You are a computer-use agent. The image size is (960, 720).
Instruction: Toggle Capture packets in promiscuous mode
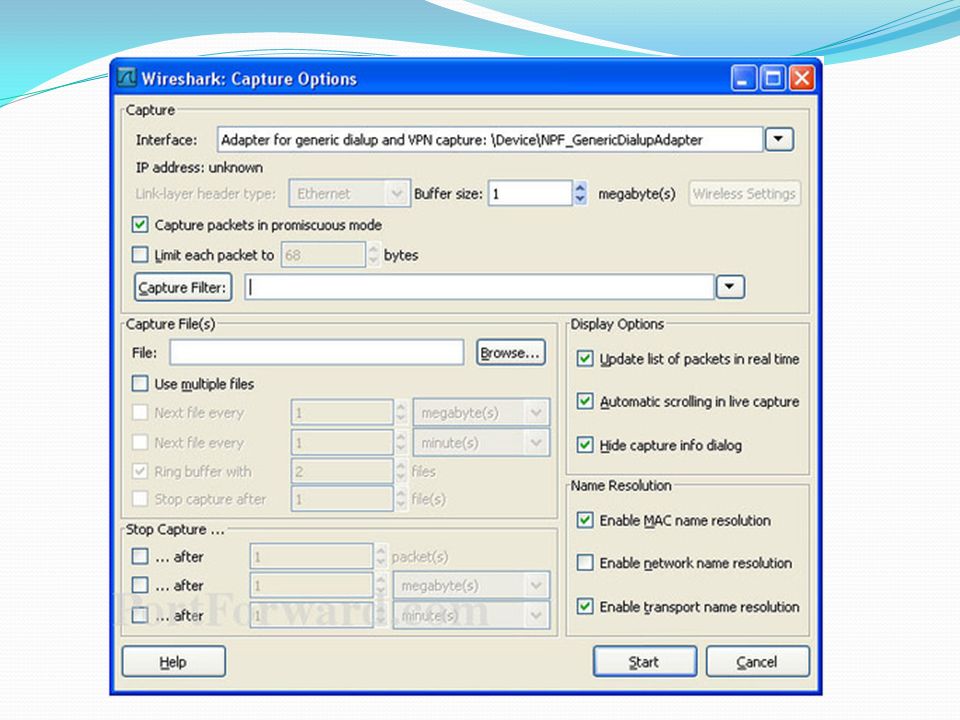click(x=140, y=225)
